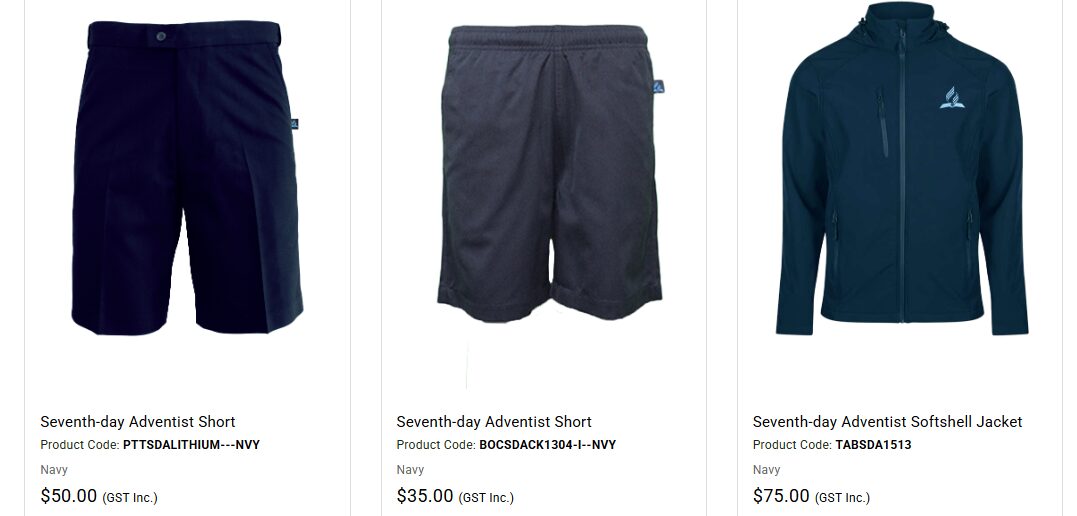Click the waistband button on the navy shorts
Screen dimensions: 1077x516
pos(161,36)
